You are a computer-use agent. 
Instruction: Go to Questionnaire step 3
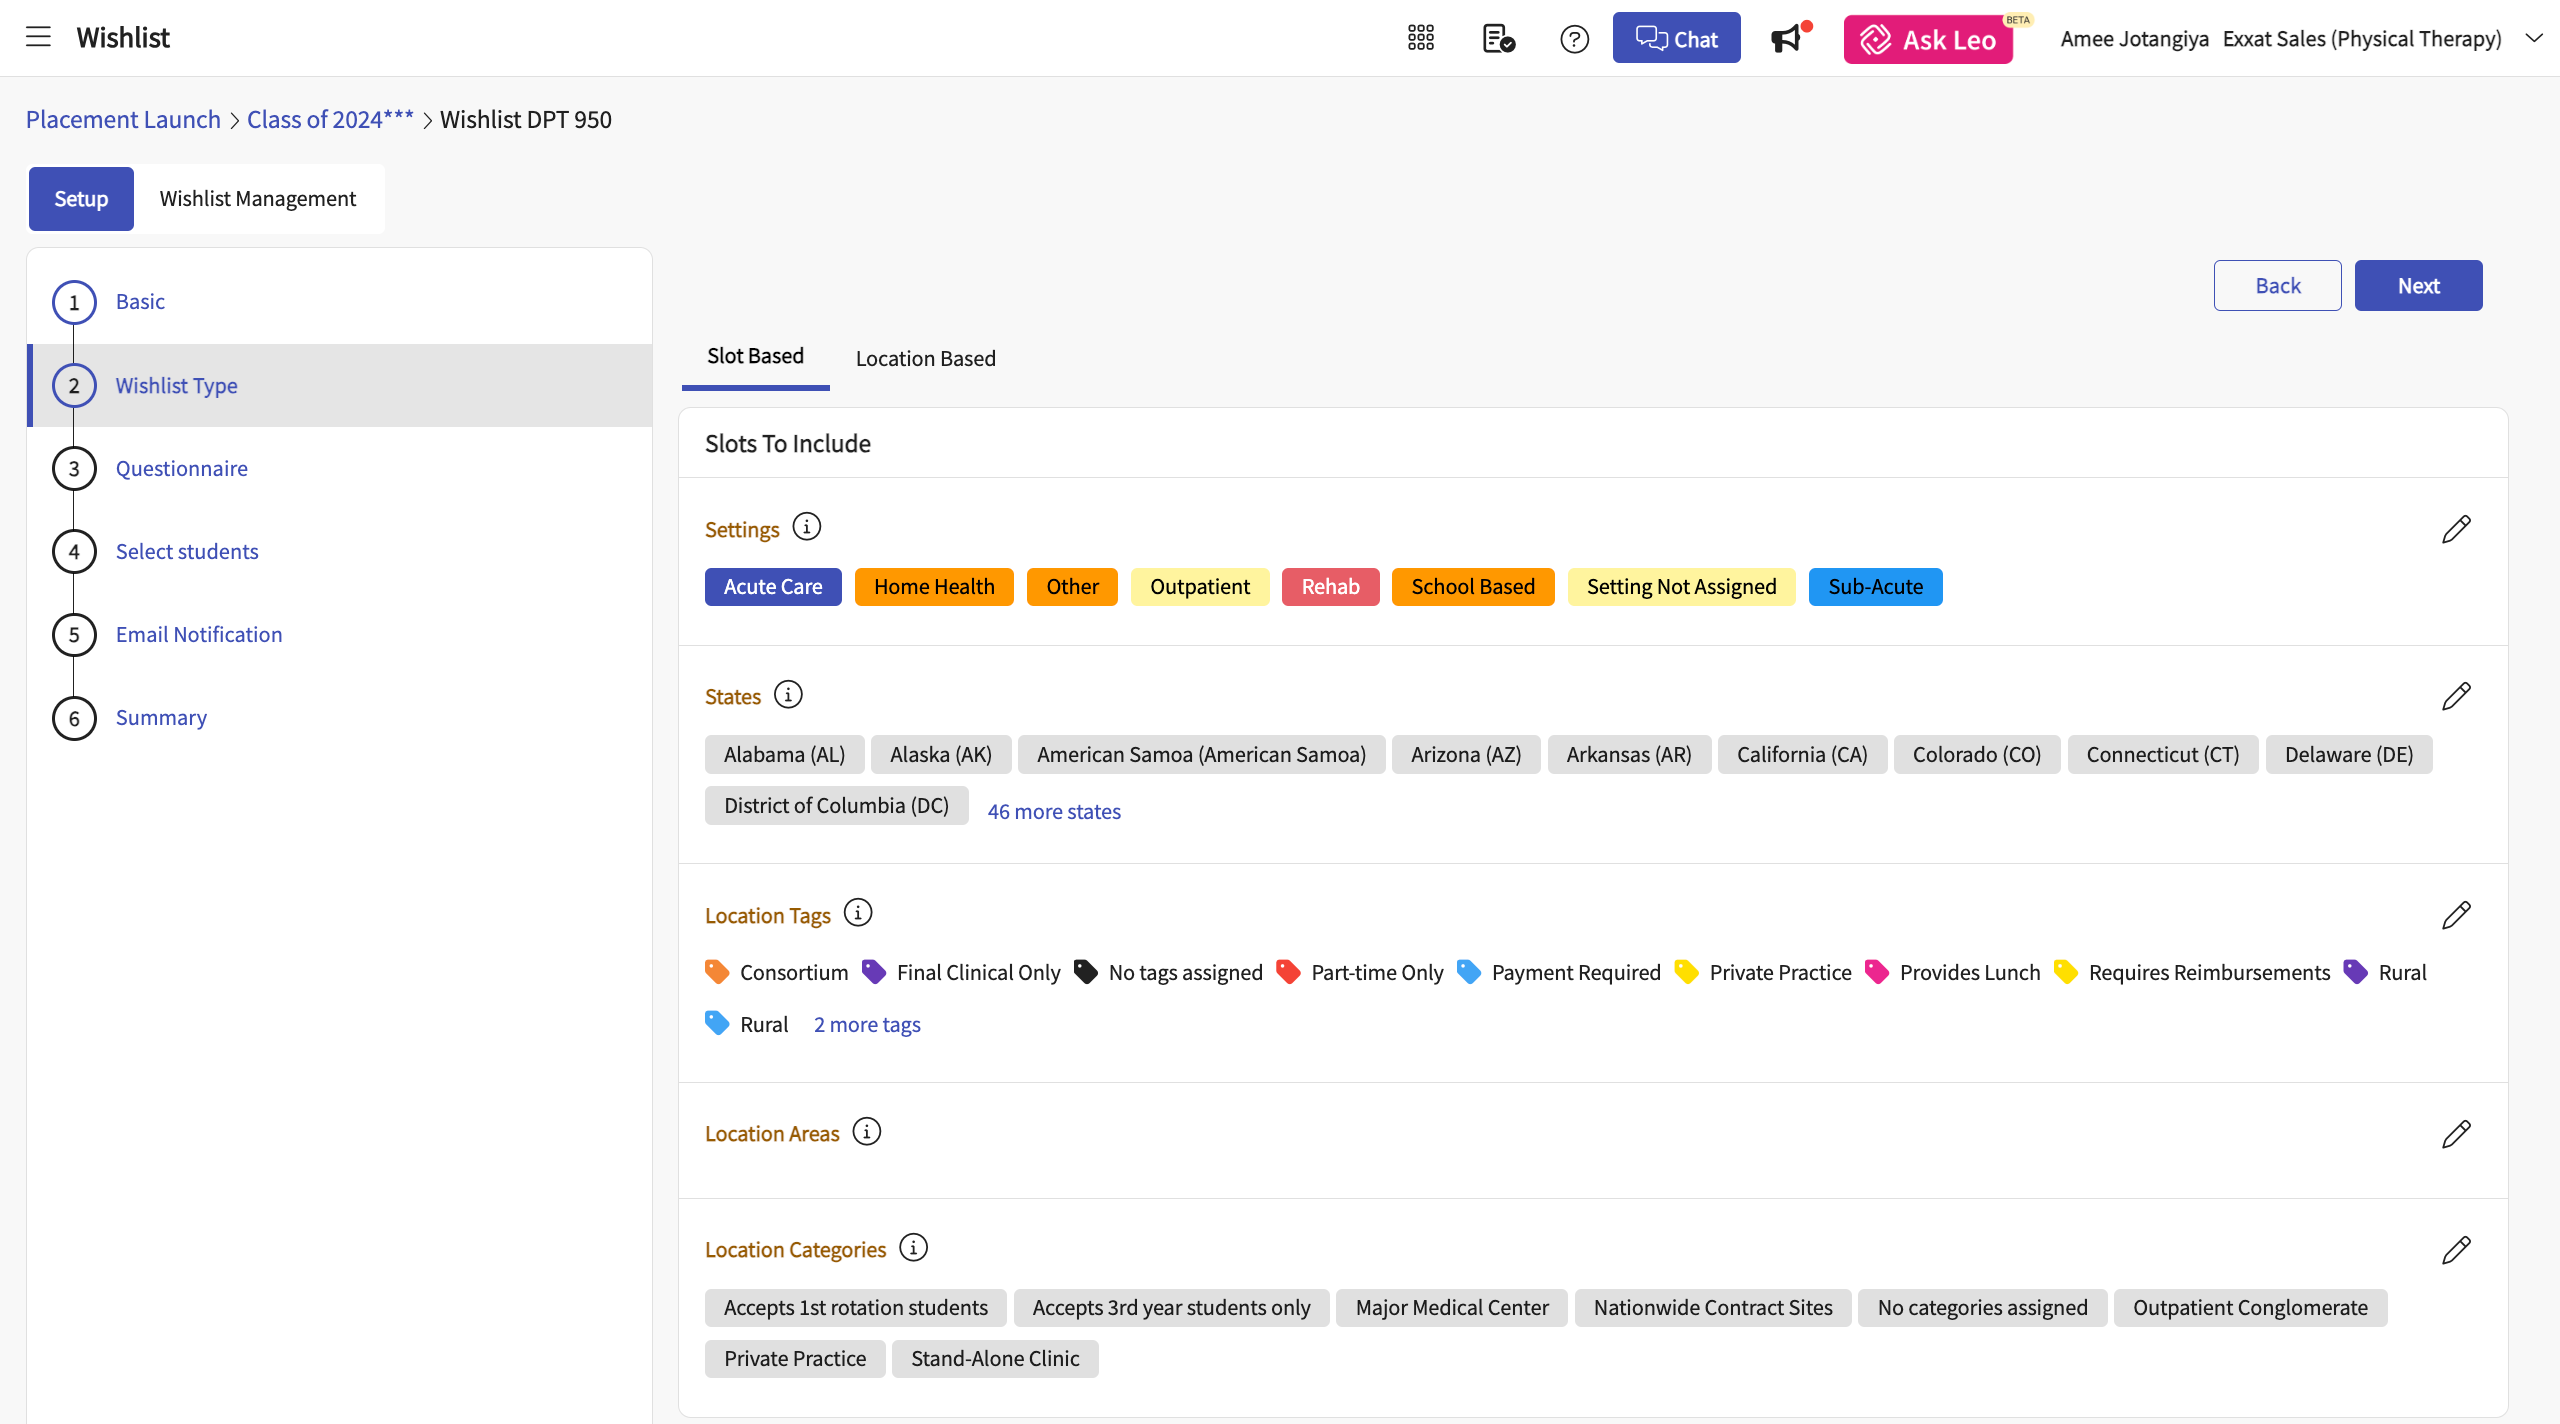(x=181, y=469)
